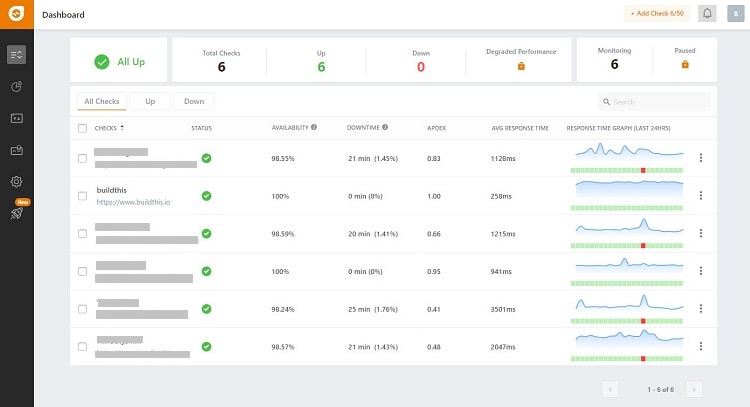Image resolution: width=750 pixels, height=407 pixels.
Task: Click the response graph in the 941ms row
Action: point(629,264)
